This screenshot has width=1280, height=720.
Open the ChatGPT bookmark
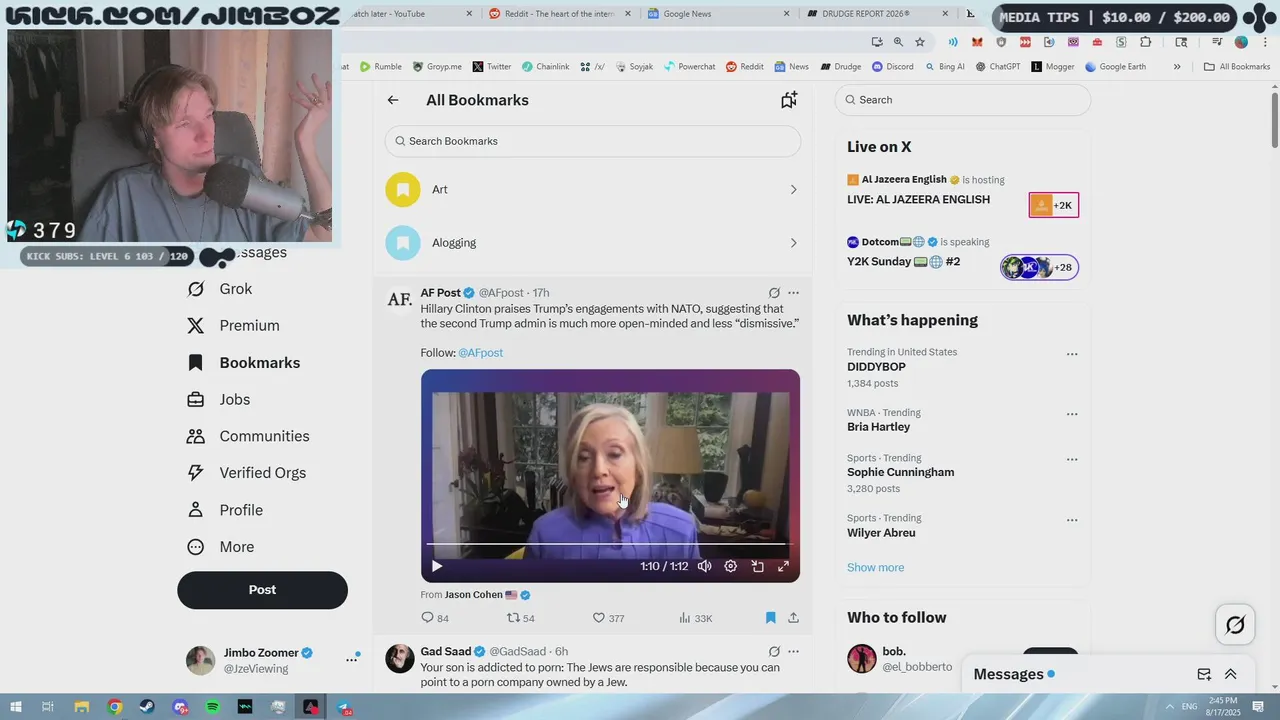[997, 67]
